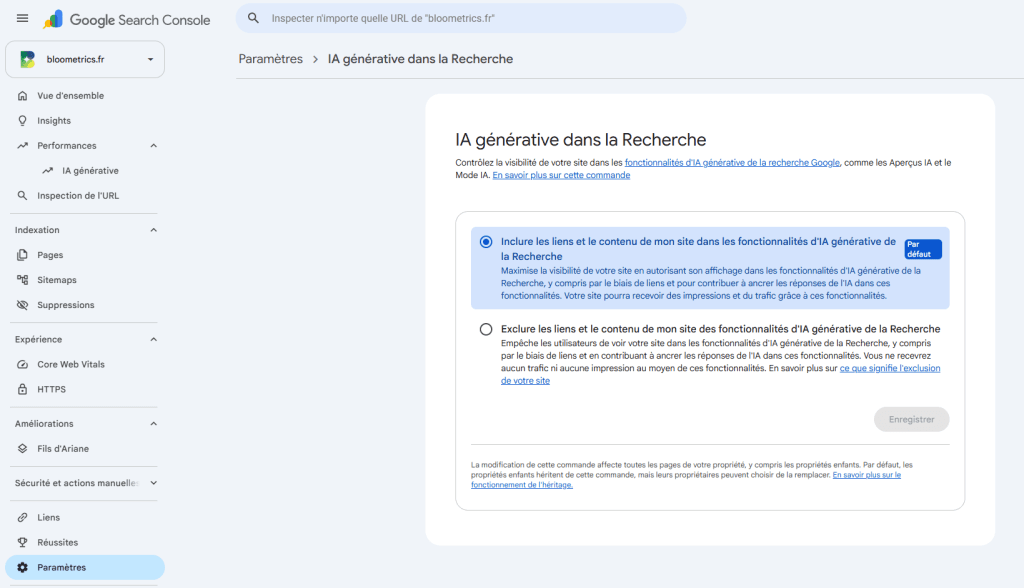Collapse the Améliorations section chevron
The width and height of the screenshot is (1024, 588).
click(x=153, y=423)
